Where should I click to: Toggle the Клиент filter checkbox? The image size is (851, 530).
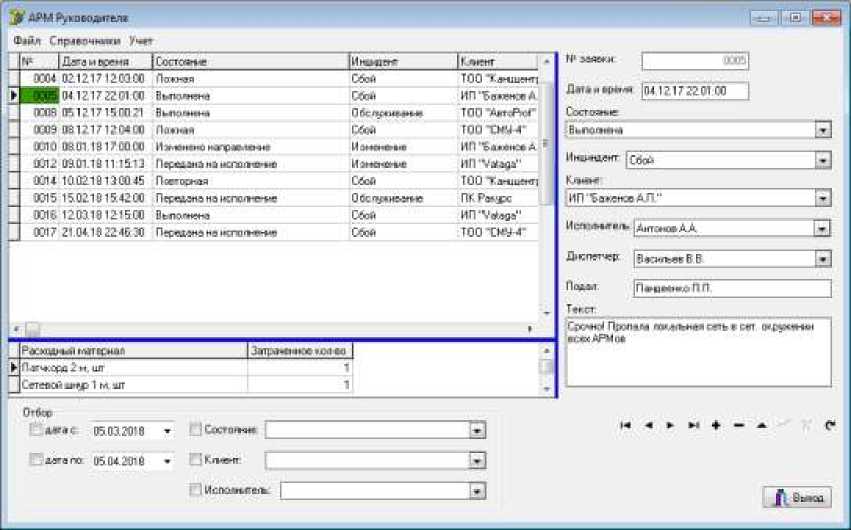click(x=195, y=459)
